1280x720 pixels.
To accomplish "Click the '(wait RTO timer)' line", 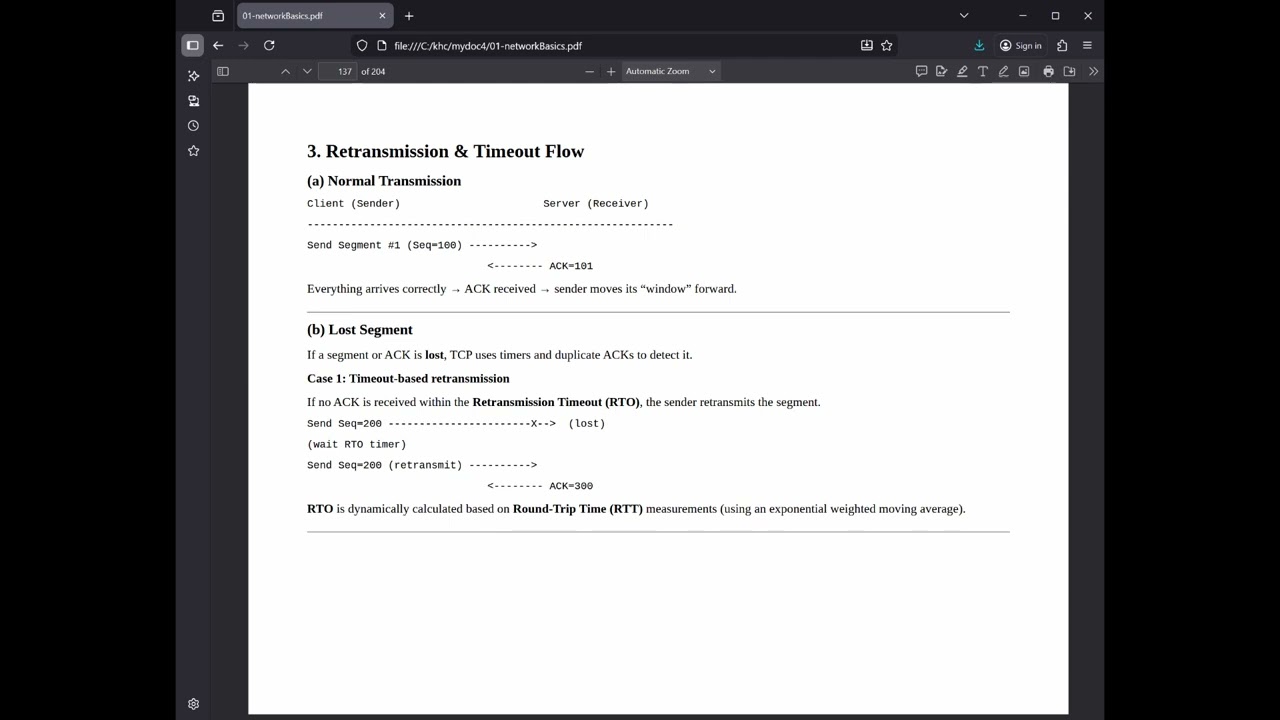I will (x=357, y=444).
